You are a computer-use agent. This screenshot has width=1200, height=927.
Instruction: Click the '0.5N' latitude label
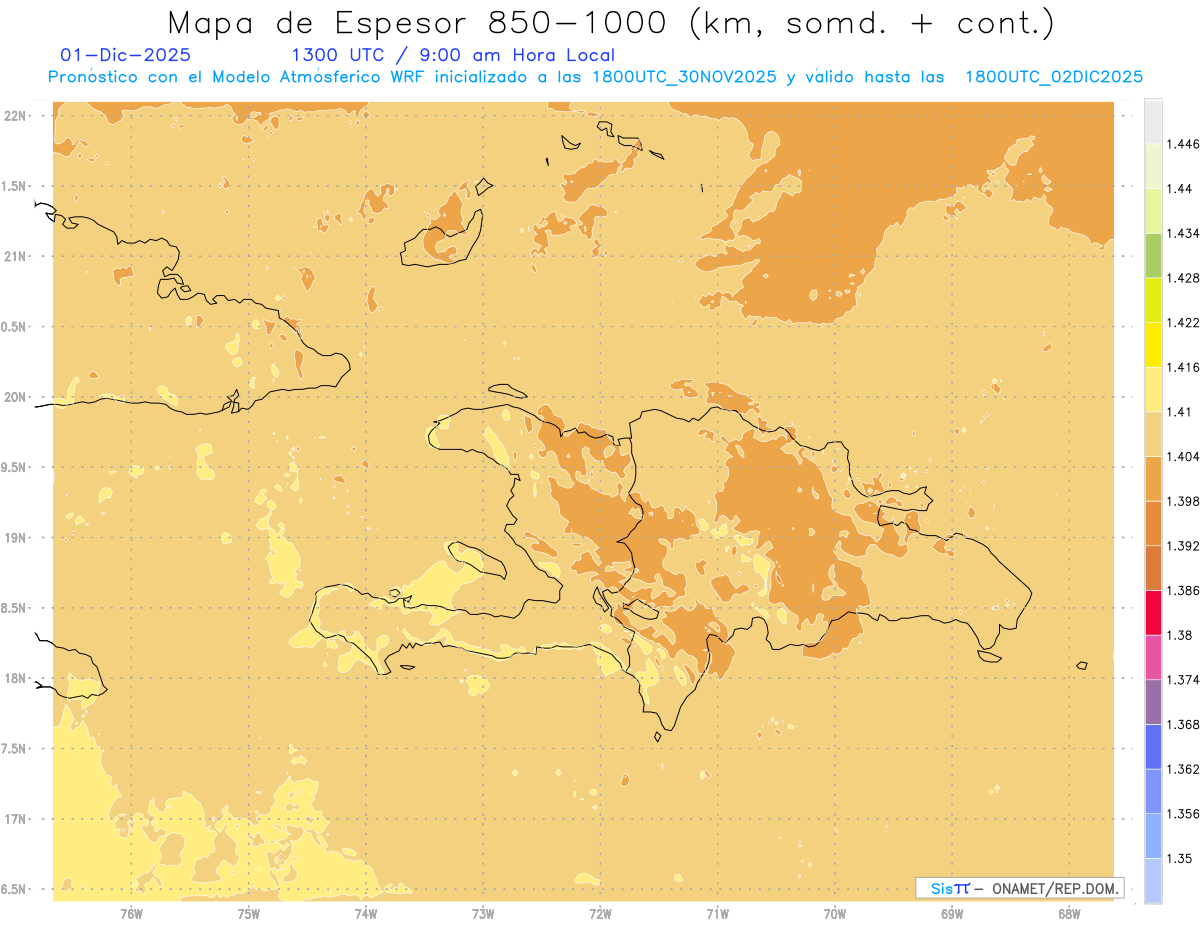(13, 327)
